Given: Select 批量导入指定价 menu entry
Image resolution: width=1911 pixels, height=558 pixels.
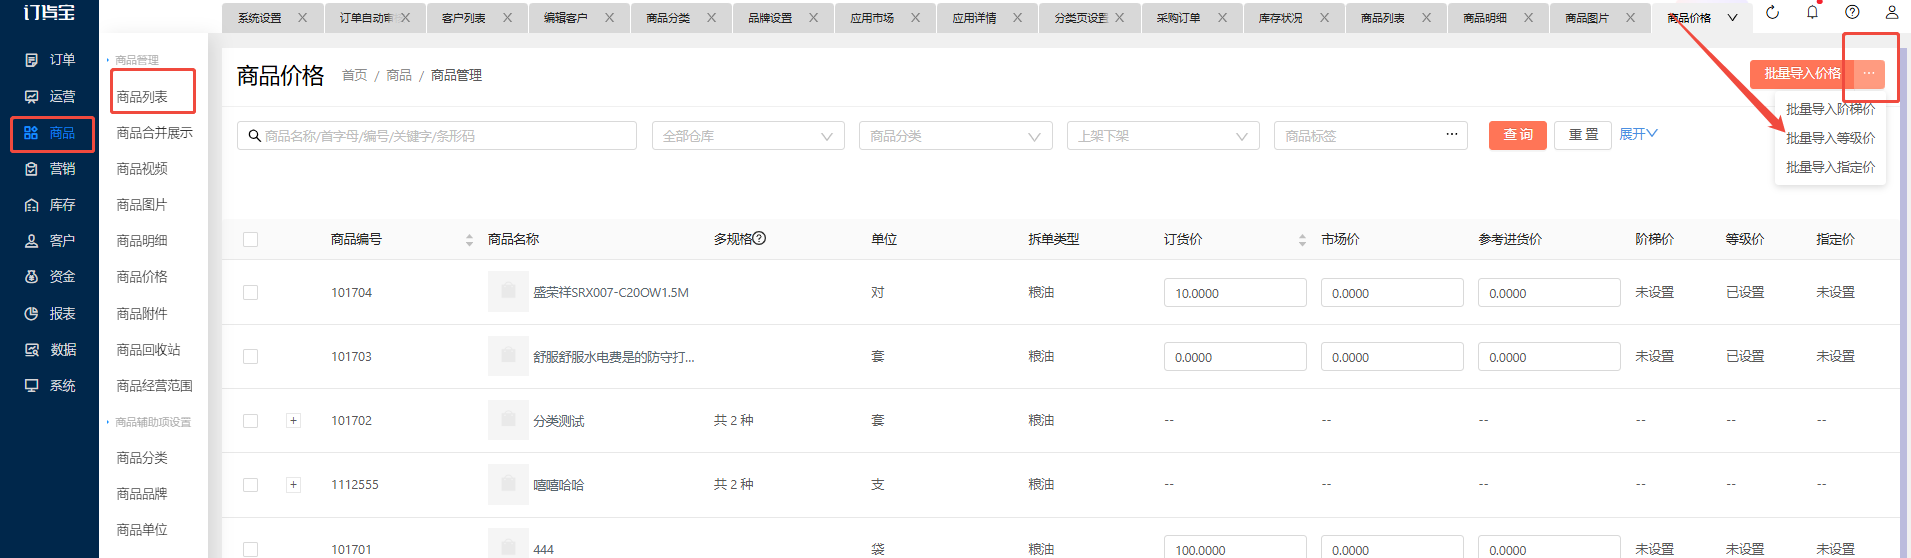Looking at the screenshot, I should coord(1830,167).
